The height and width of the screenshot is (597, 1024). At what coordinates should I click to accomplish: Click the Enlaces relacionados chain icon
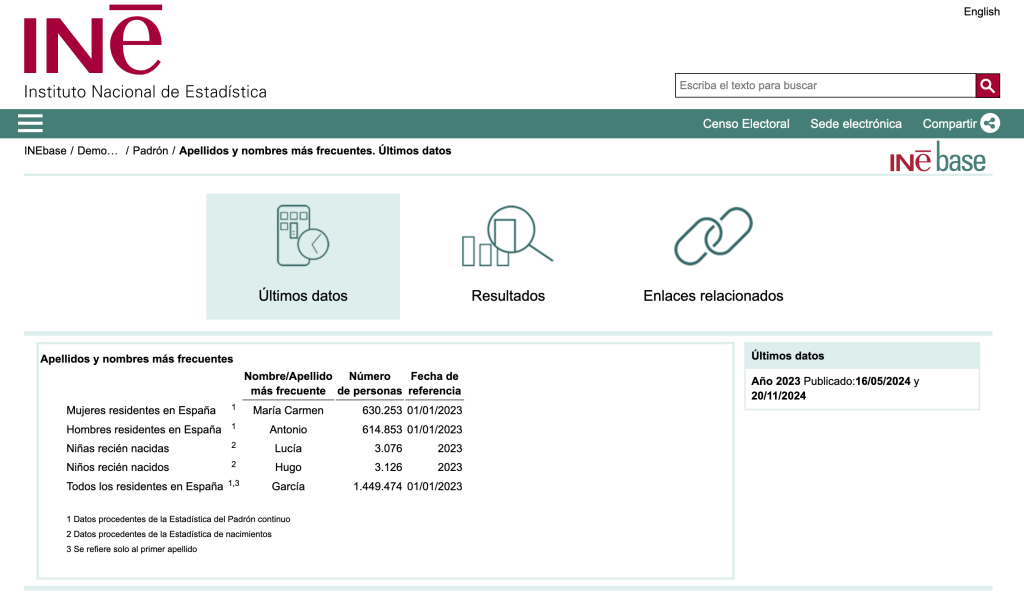(713, 236)
